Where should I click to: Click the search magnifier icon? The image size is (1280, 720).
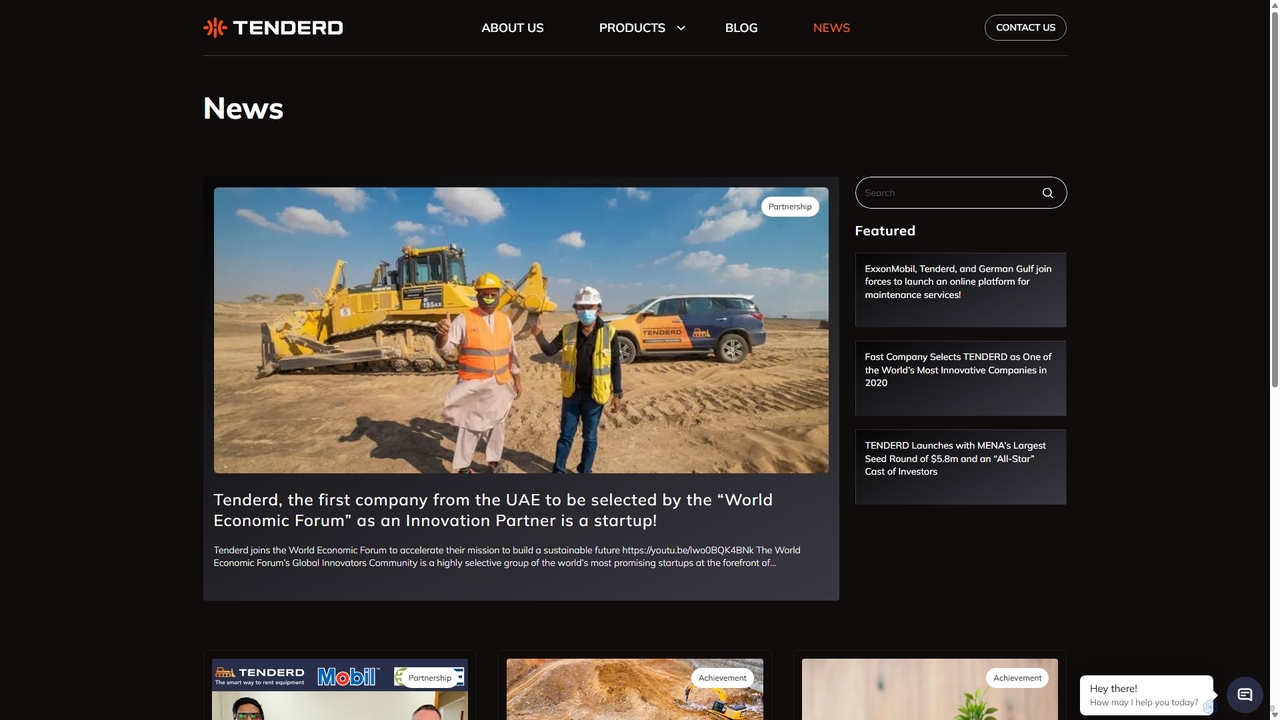(1048, 193)
